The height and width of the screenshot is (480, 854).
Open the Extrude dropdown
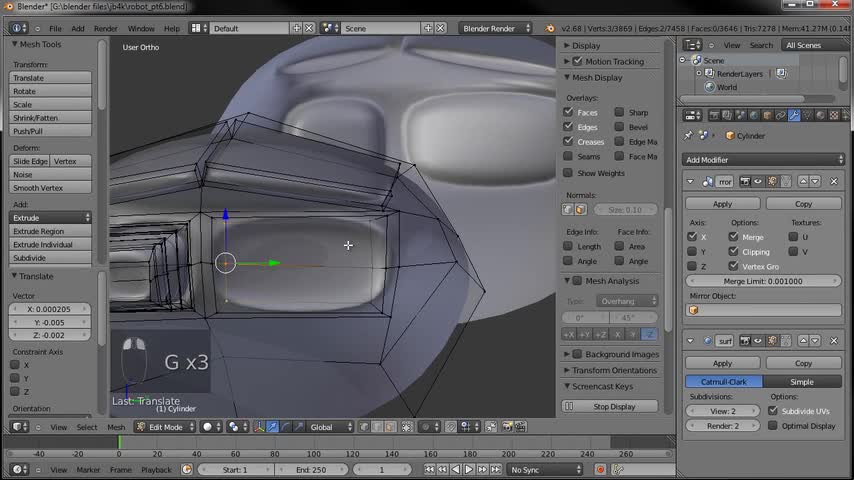(51, 217)
